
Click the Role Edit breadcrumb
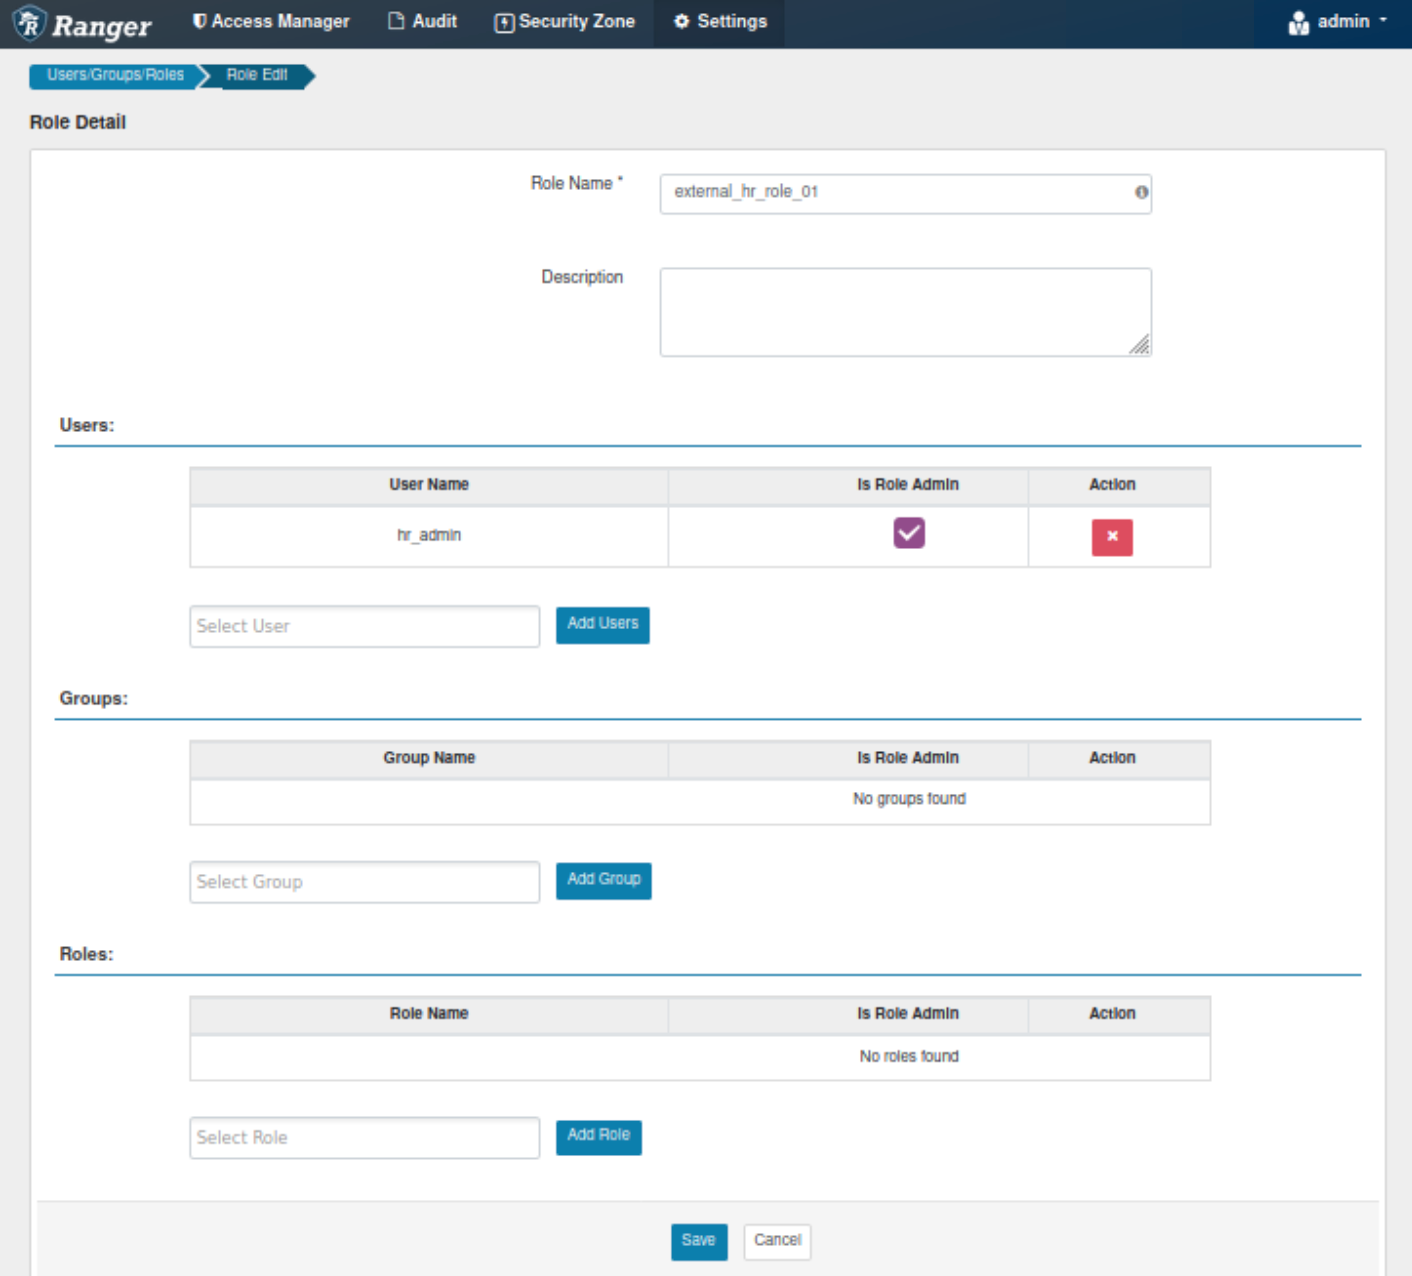[257, 75]
